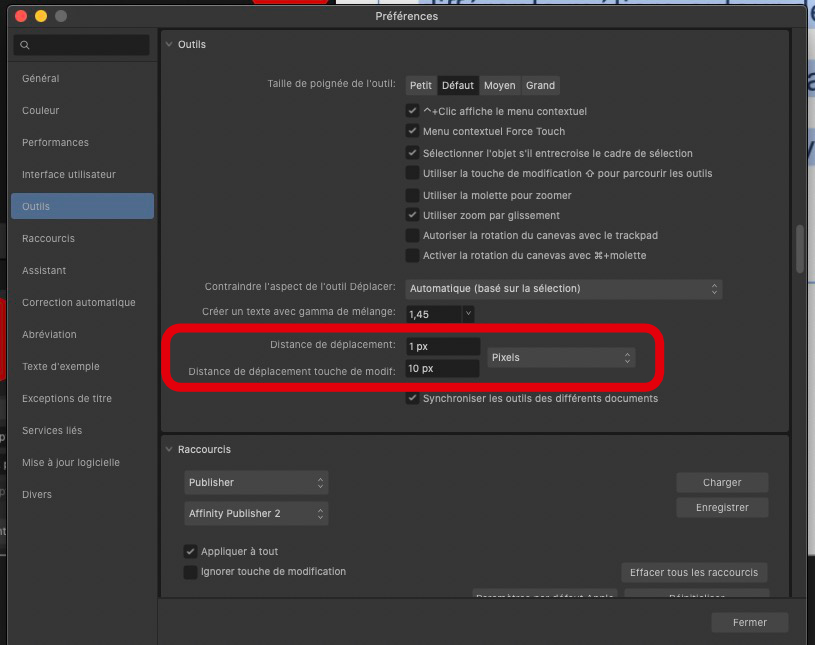Click the Fermer button
The width and height of the screenshot is (815, 645).
click(x=750, y=623)
